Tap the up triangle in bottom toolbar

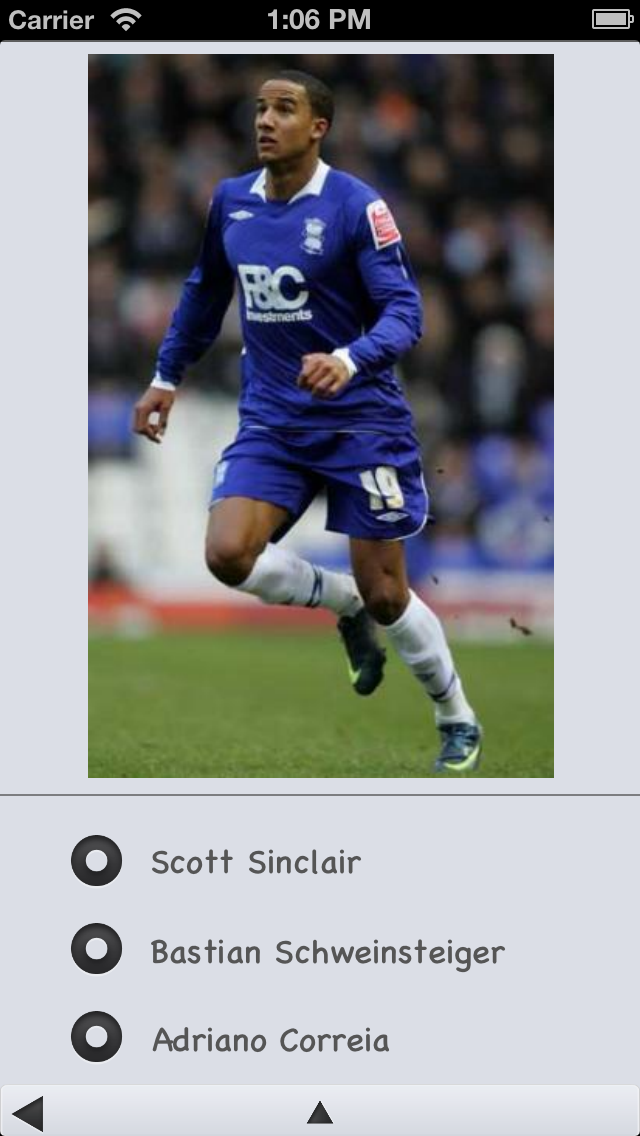320,1112
